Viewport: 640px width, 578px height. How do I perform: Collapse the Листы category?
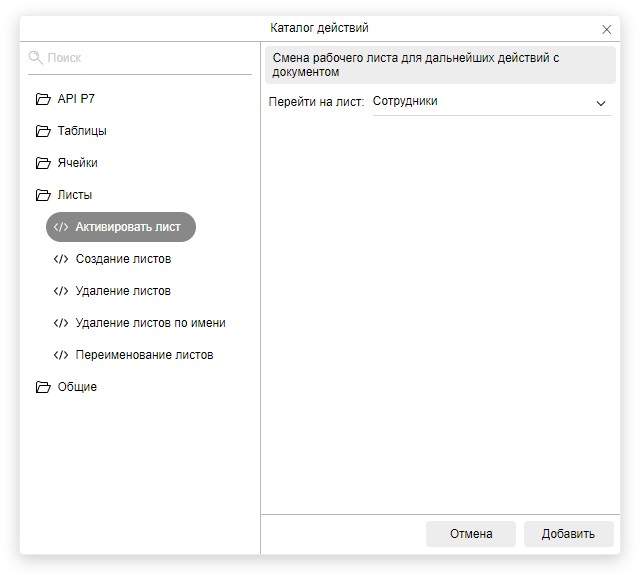point(75,195)
